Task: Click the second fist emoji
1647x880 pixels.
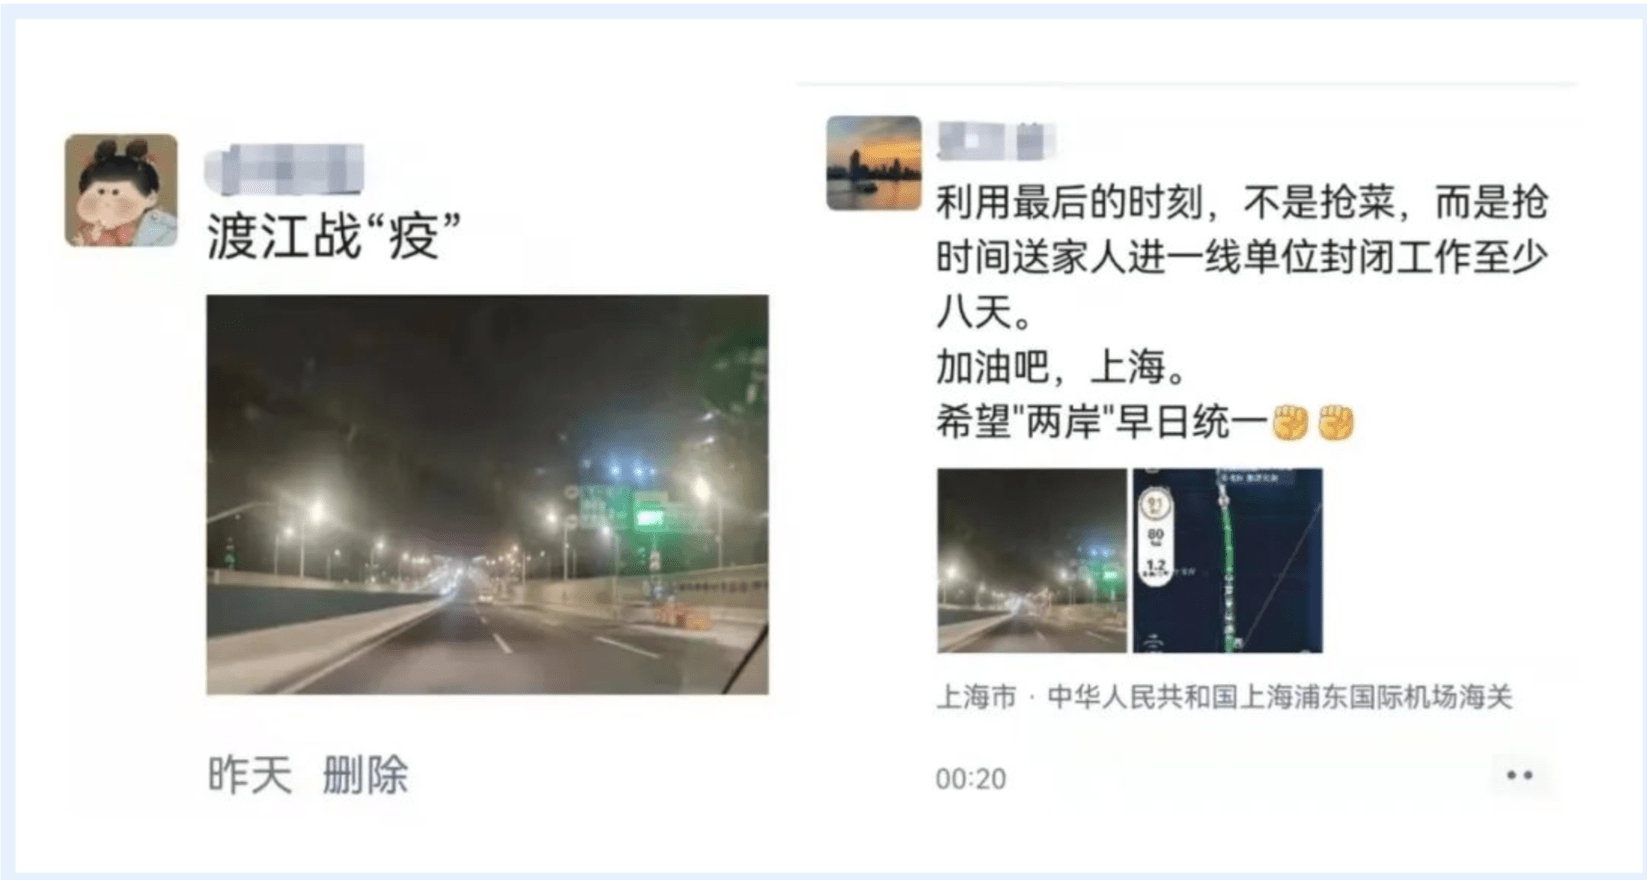Action: click(1336, 423)
